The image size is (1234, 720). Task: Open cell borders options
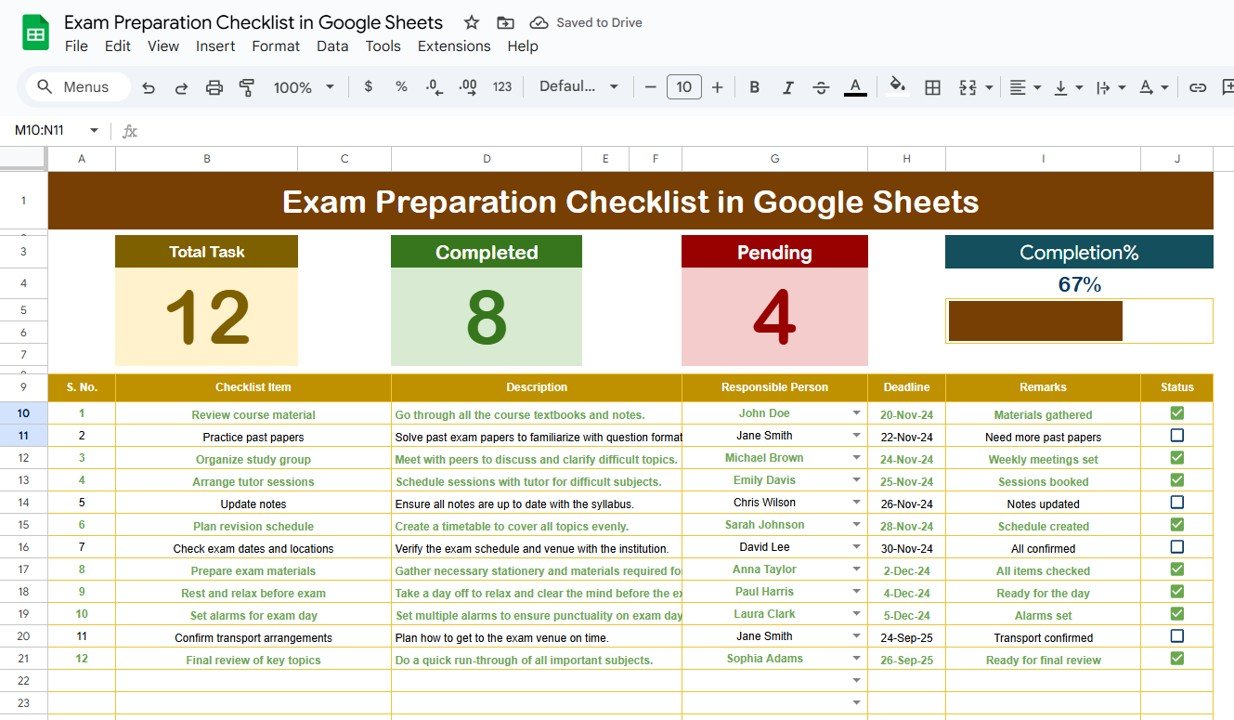933,87
